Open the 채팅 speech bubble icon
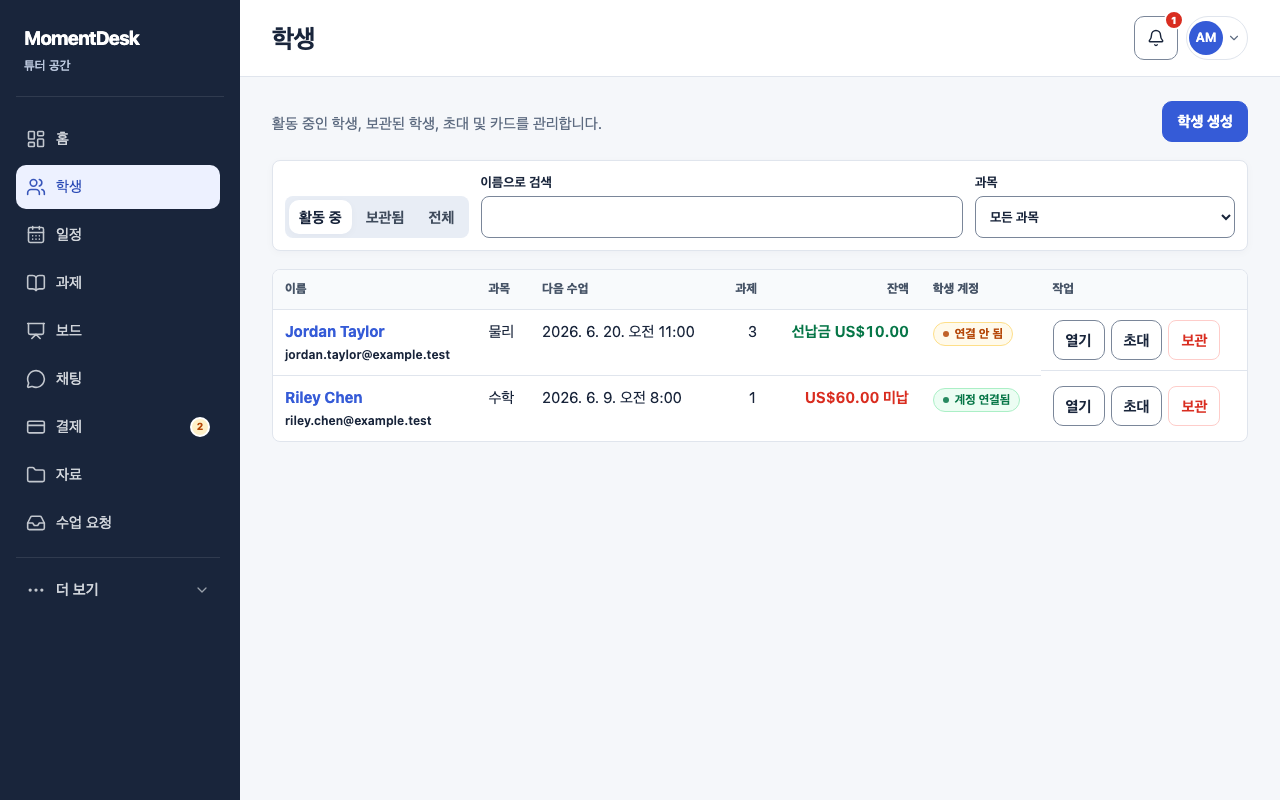The image size is (1280, 800). (x=36, y=379)
